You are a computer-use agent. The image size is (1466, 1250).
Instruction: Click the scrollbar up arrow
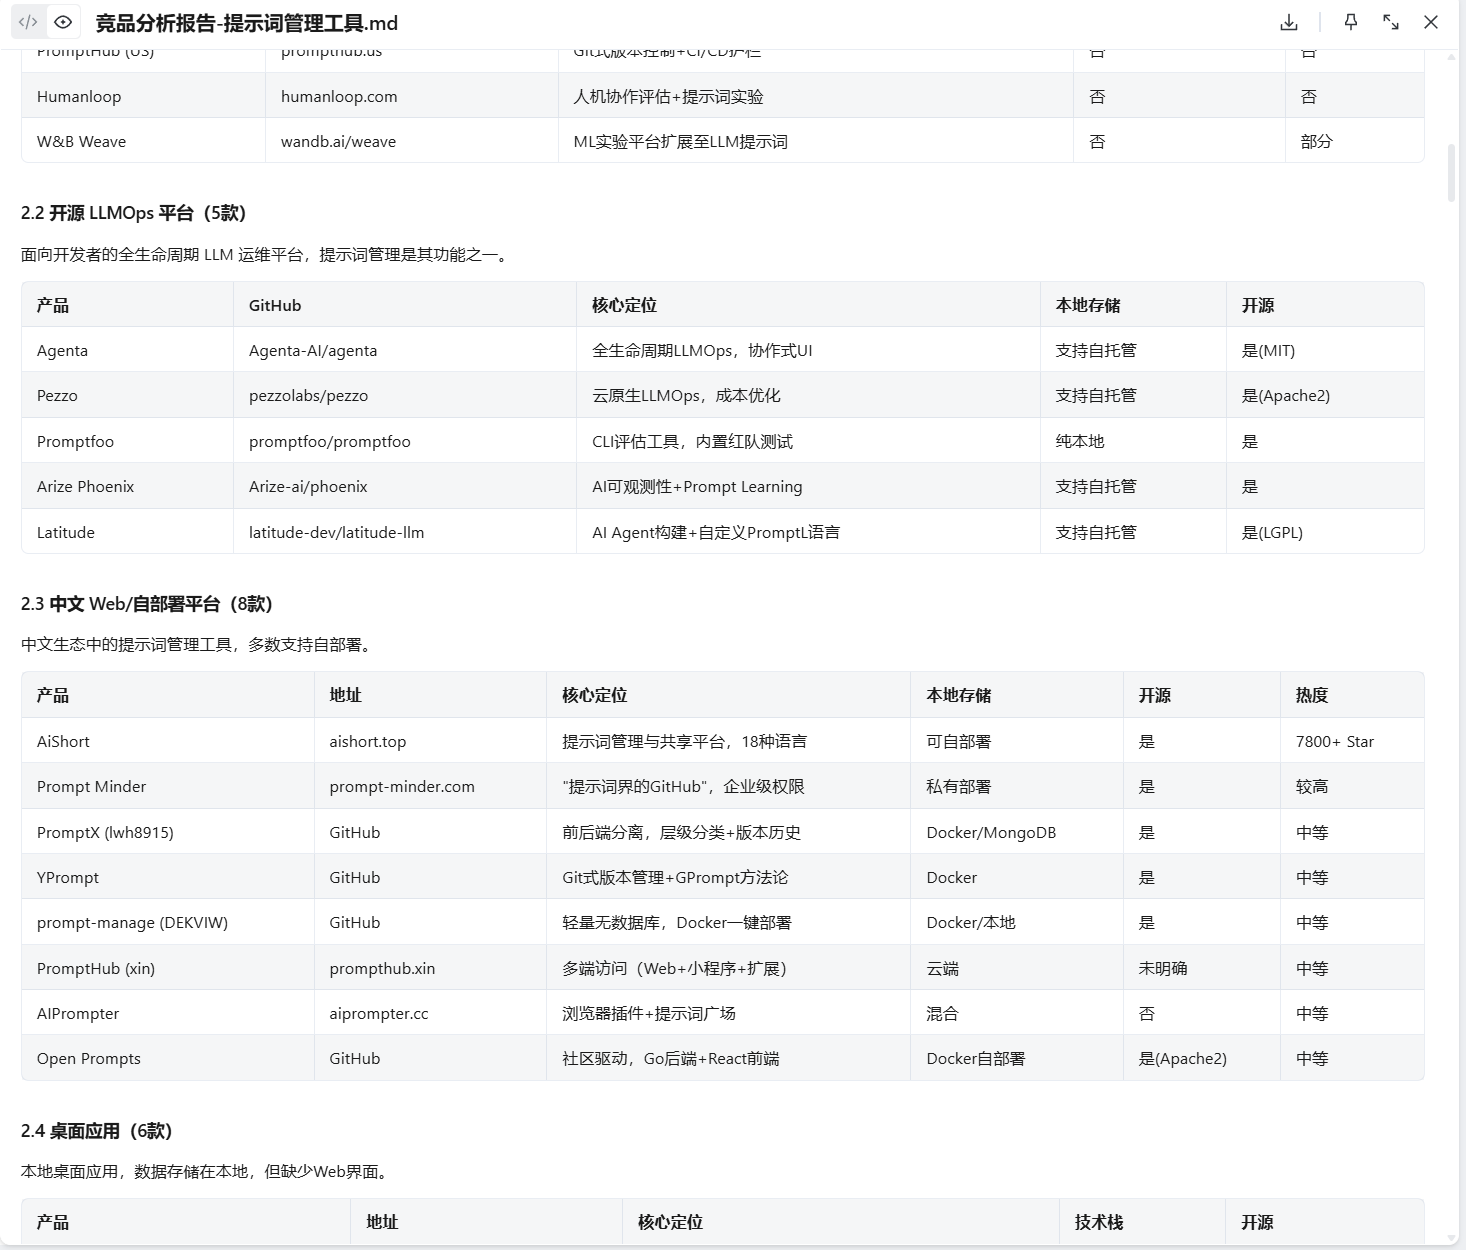[x=1452, y=57]
